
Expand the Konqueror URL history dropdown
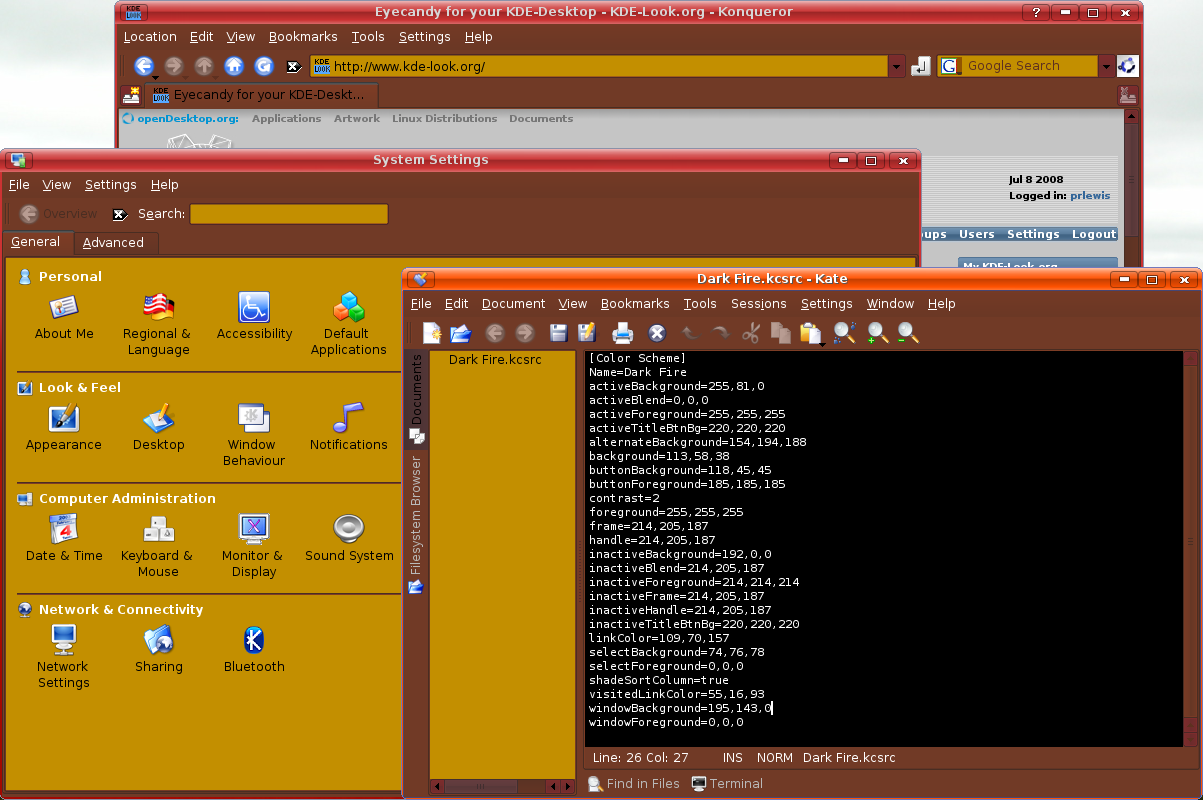point(896,66)
